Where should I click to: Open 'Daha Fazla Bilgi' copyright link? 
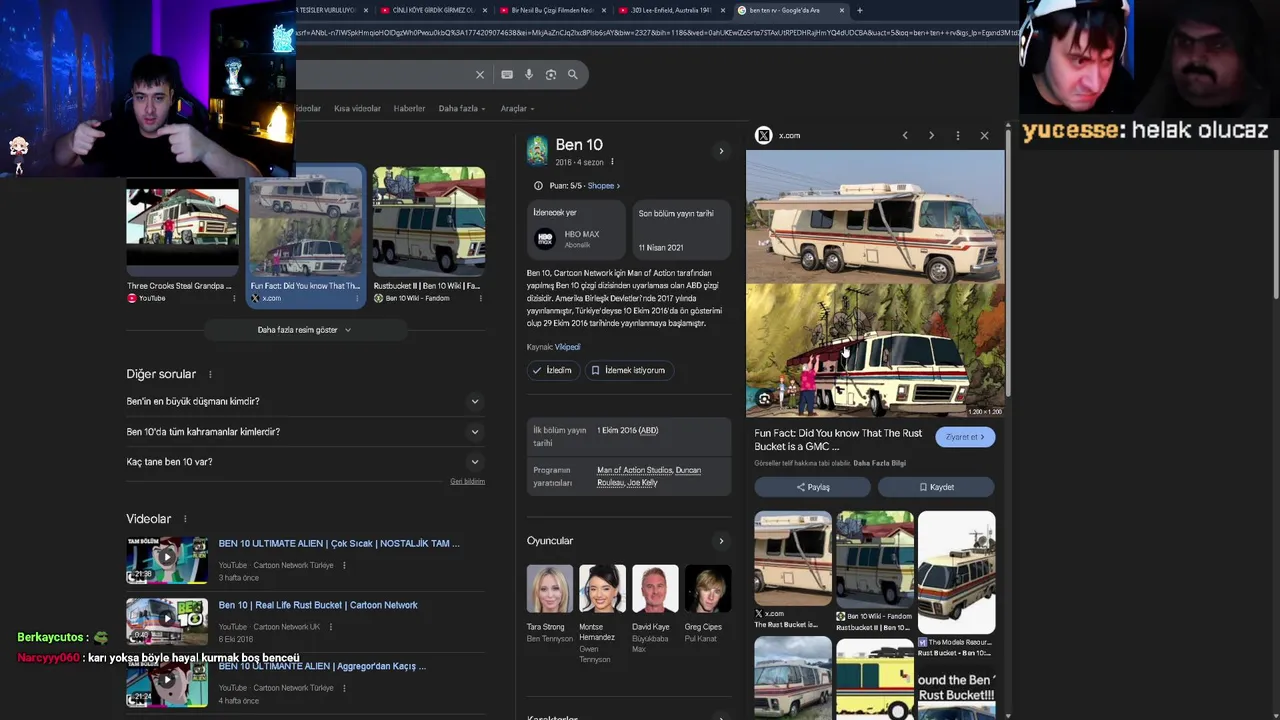pyautogui.click(x=879, y=463)
